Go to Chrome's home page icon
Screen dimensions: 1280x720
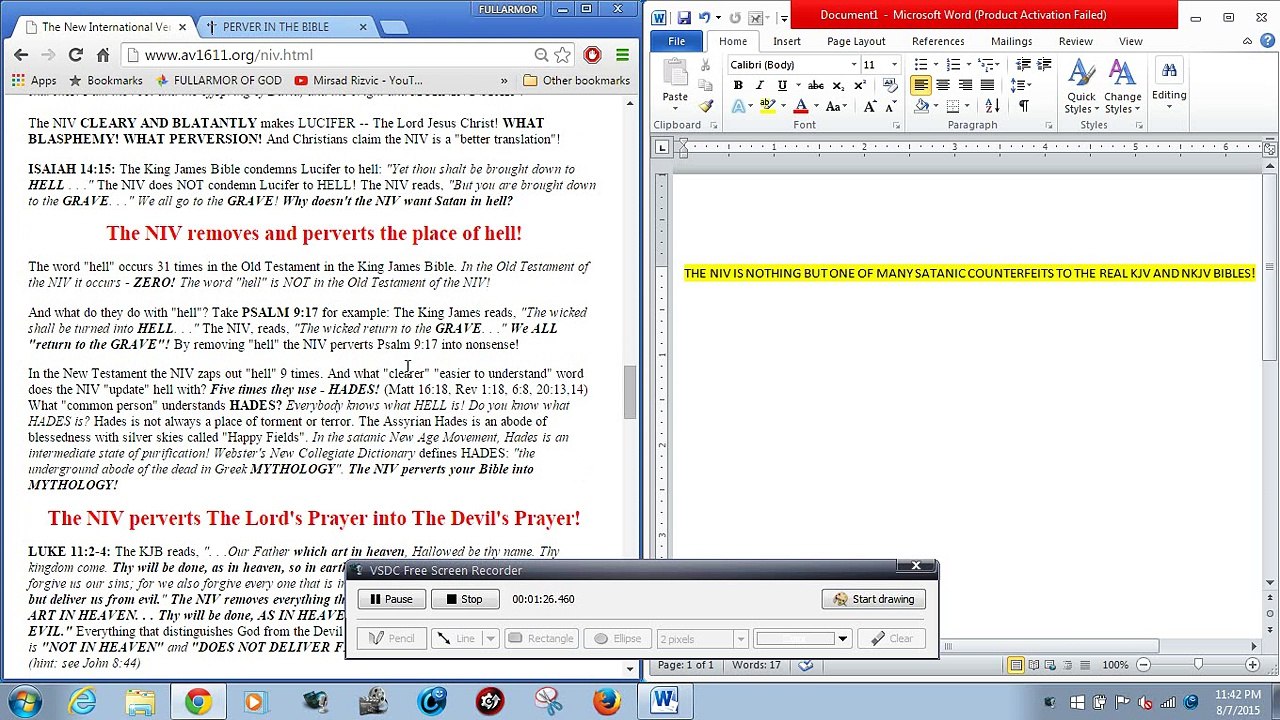(x=103, y=55)
